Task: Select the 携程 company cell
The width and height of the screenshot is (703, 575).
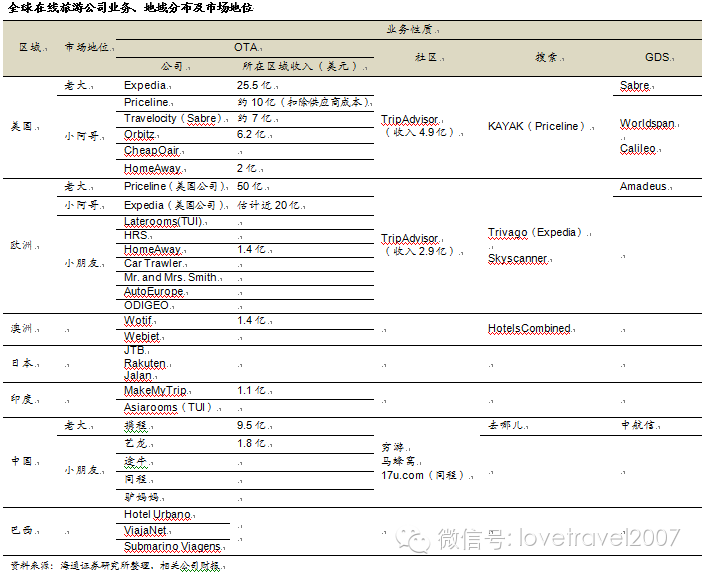Action: coord(136,425)
